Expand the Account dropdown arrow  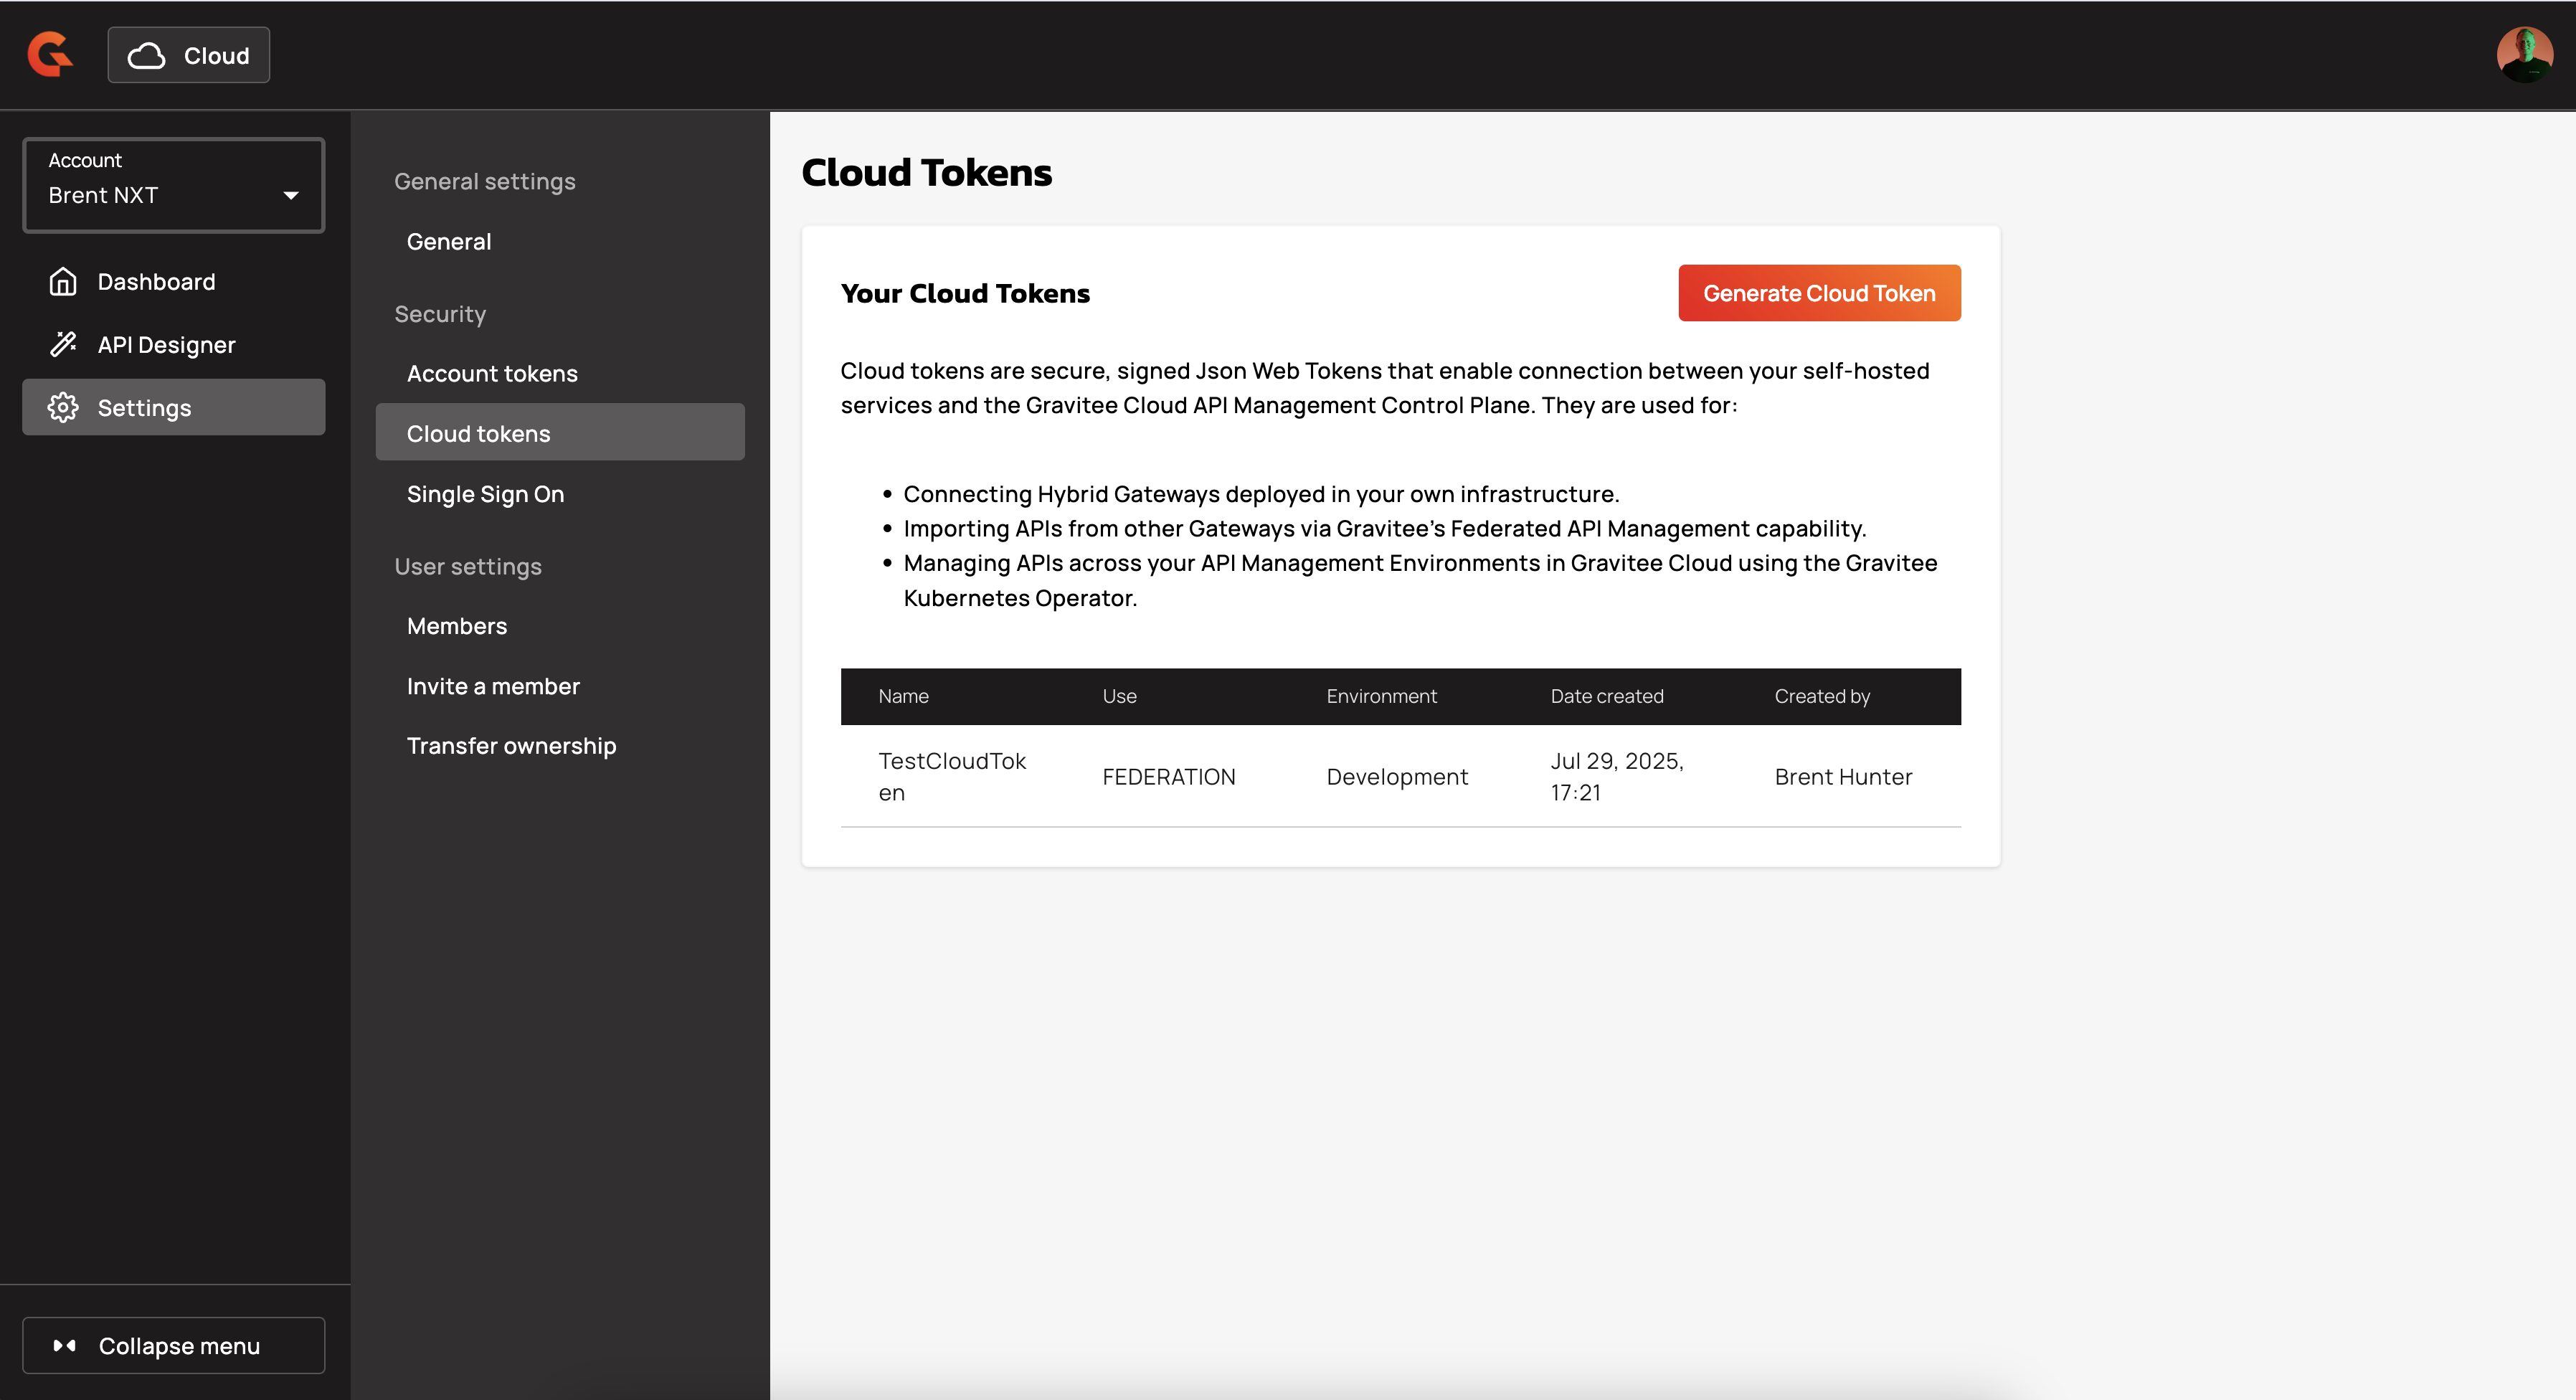tap(291, 196)
